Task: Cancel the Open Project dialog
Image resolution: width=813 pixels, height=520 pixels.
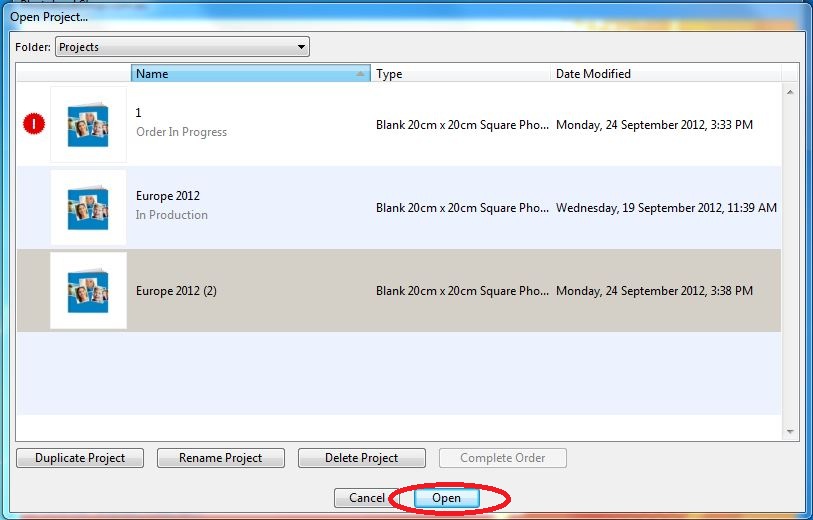Action: 367,498
